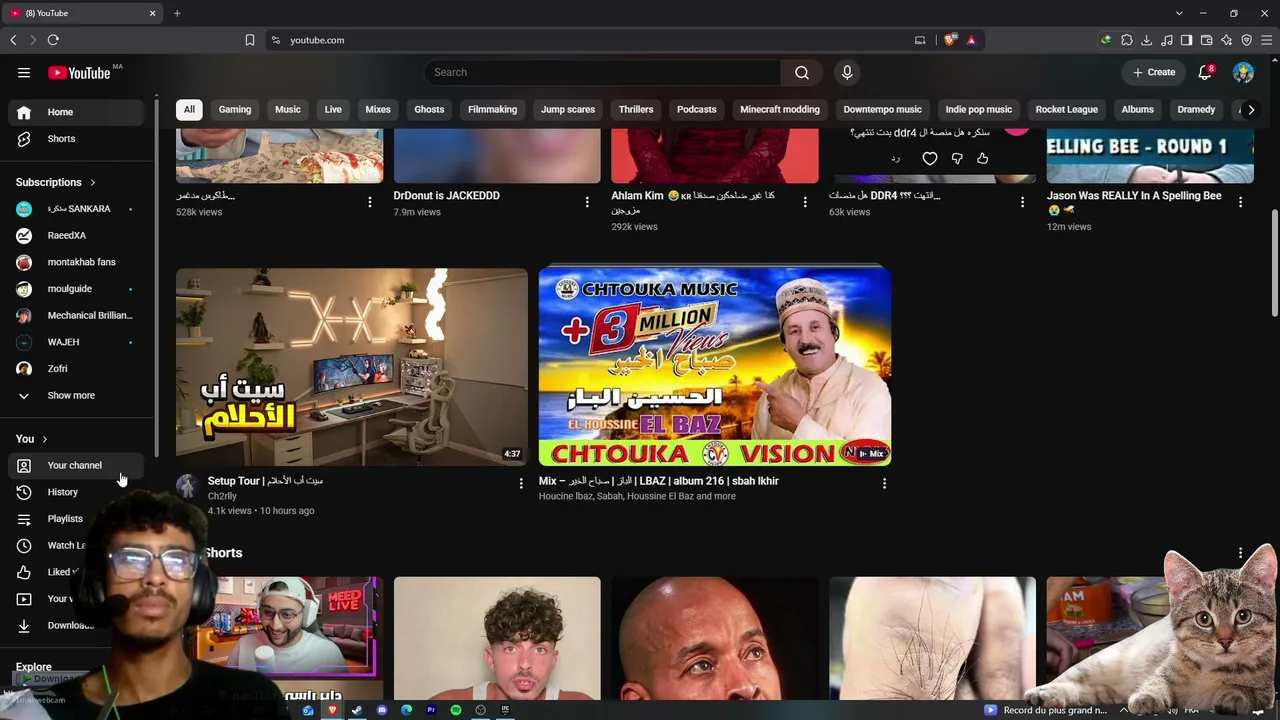This screenshot has width=1280, height=720.
Task: Open options for Ahlam Kim video
Action: [x=805, y=202]
